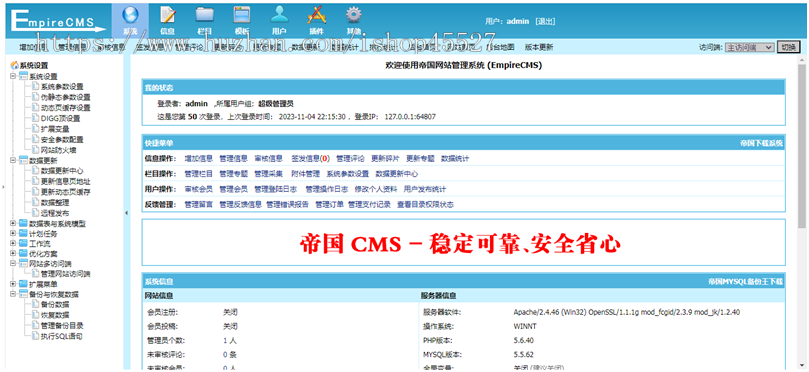Image resolution: width=809 pixels, height=372 pixels.
Task: Select 更新动态页缓存 in the tree
Action: click(66, 192)
